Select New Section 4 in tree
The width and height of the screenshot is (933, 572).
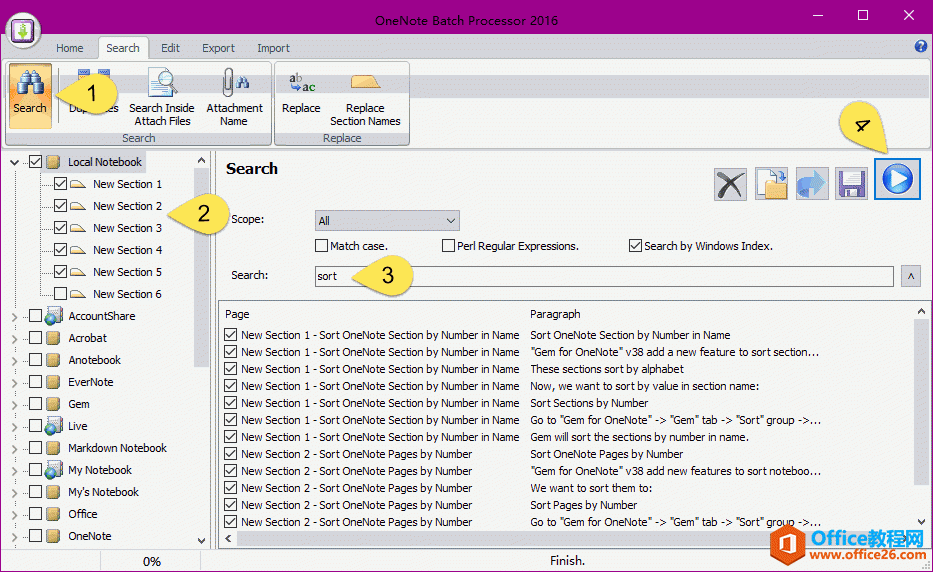(x=127, y=250)
